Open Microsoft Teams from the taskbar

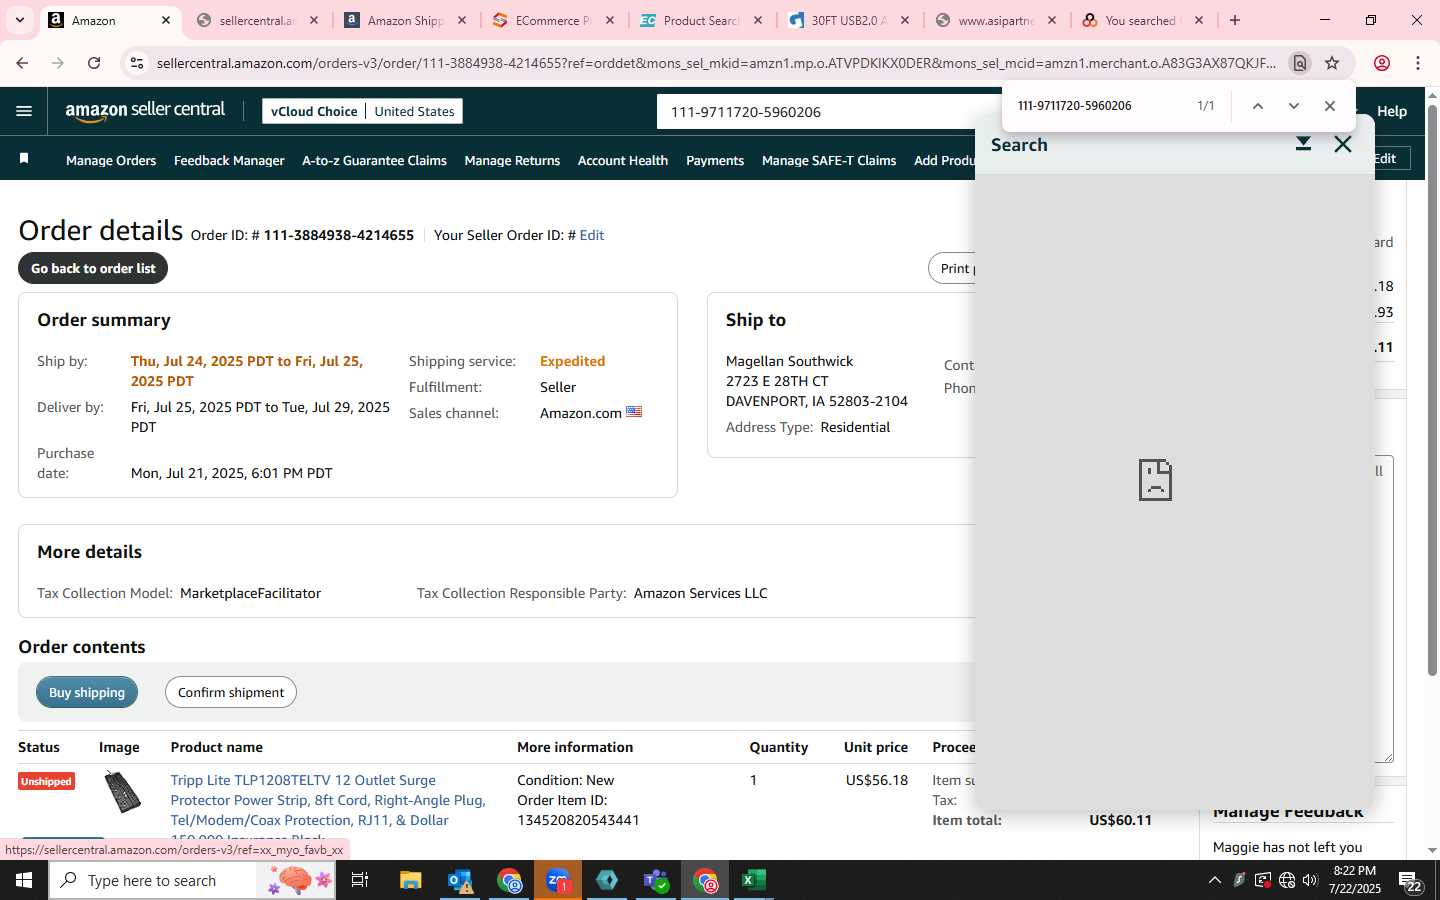pyautogui.click(x=656, y=880)
